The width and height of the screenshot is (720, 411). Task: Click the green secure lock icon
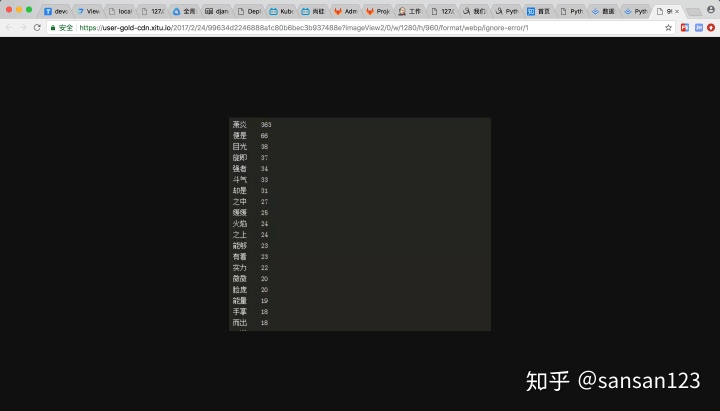(x=53, y=28)
